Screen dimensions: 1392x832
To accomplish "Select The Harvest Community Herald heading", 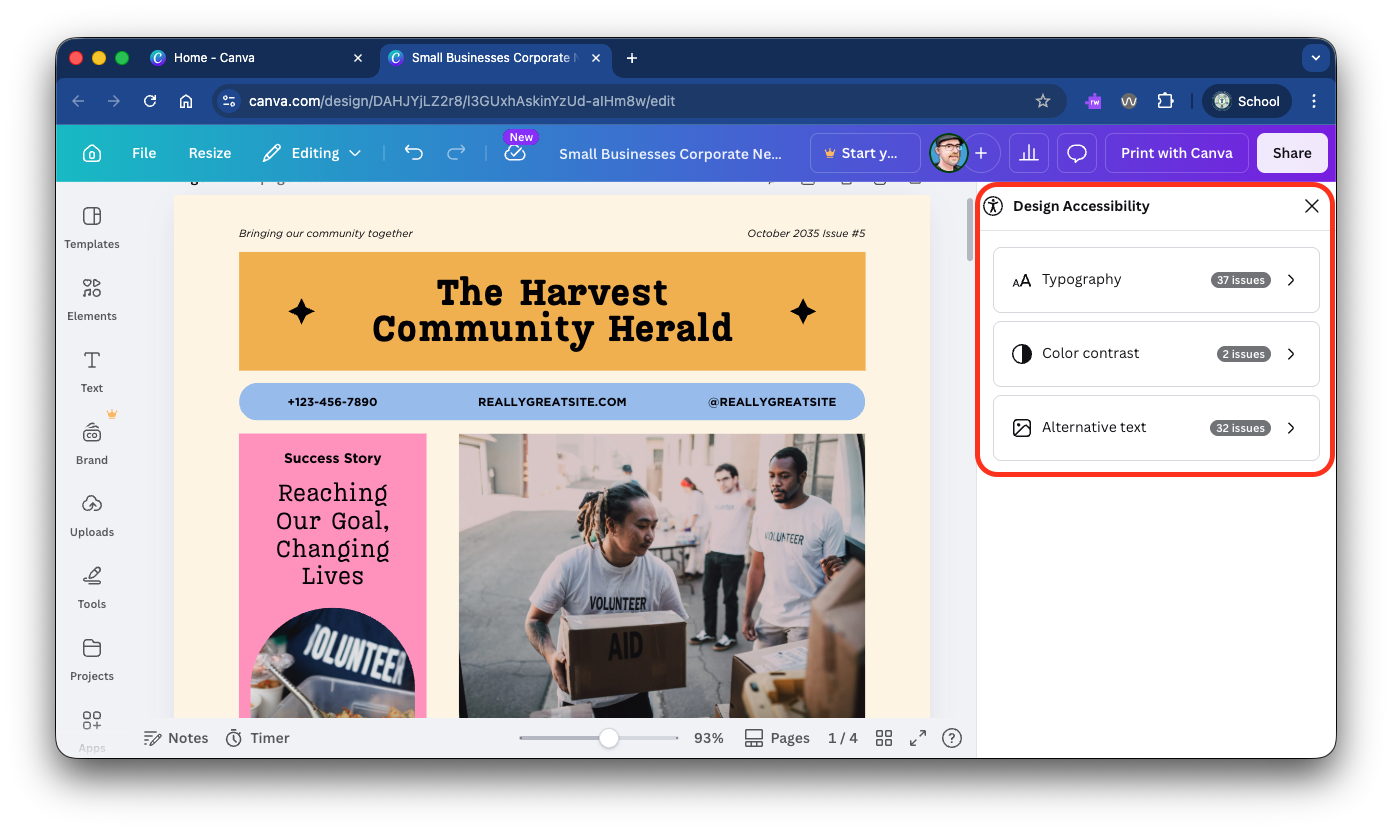I will click(552, 311).
